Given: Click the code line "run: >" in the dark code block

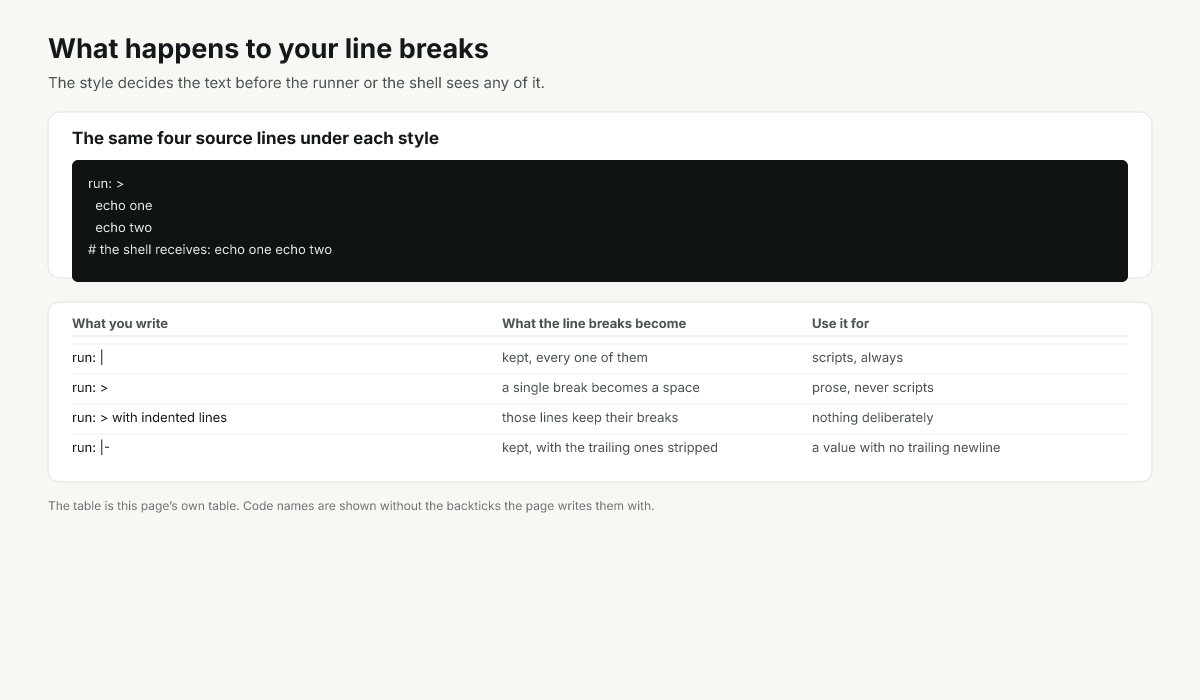Looking at the screenshot, I should pos(106,184).
